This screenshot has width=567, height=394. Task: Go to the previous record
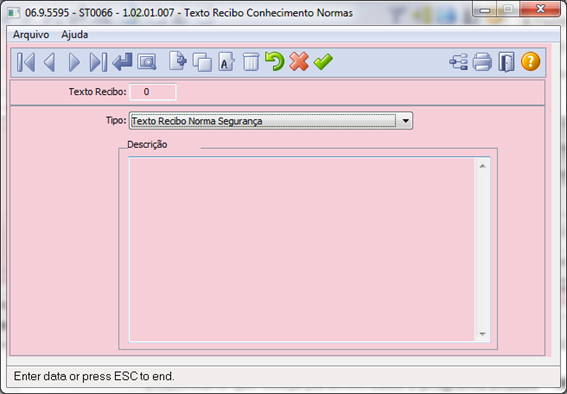[x=50, y=62]
